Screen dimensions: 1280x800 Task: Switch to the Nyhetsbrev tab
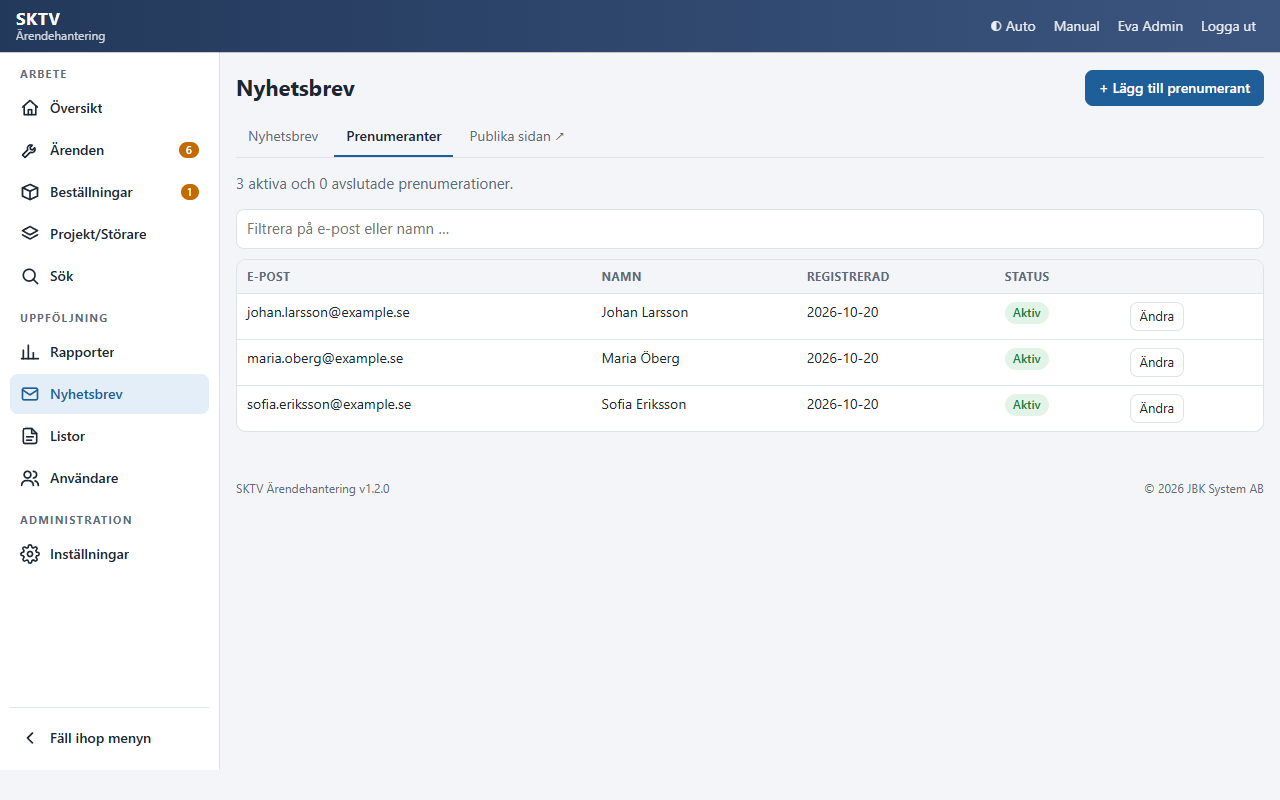click(x=283, y=136)
